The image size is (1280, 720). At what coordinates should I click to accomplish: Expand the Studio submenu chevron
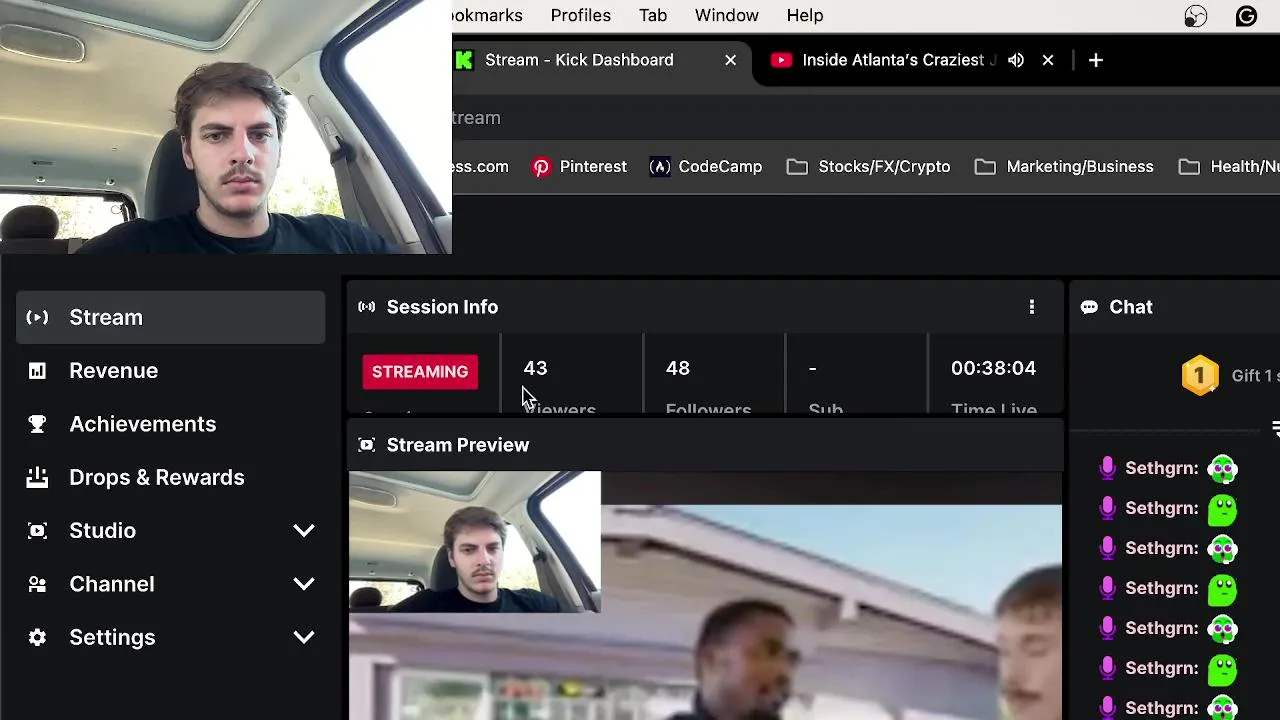304,531
